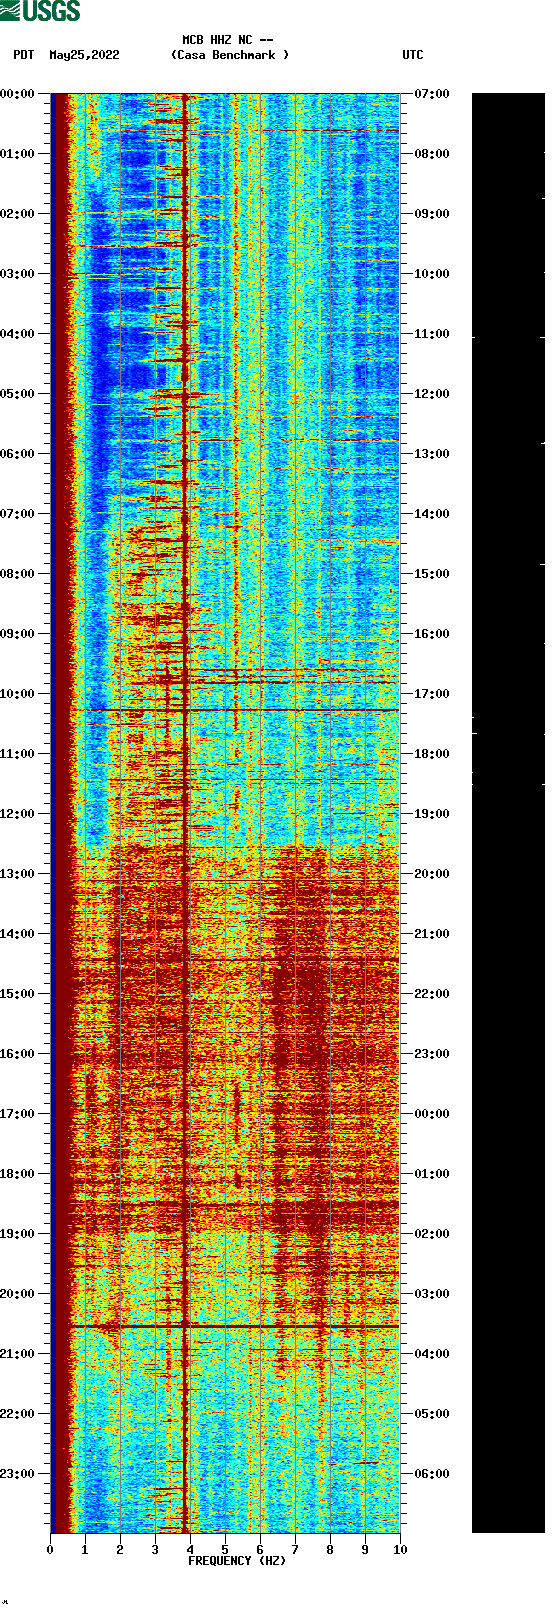Click frequency axis tick label '10'
This screenshot has height=1613, width=552.
pos(400,1550)
